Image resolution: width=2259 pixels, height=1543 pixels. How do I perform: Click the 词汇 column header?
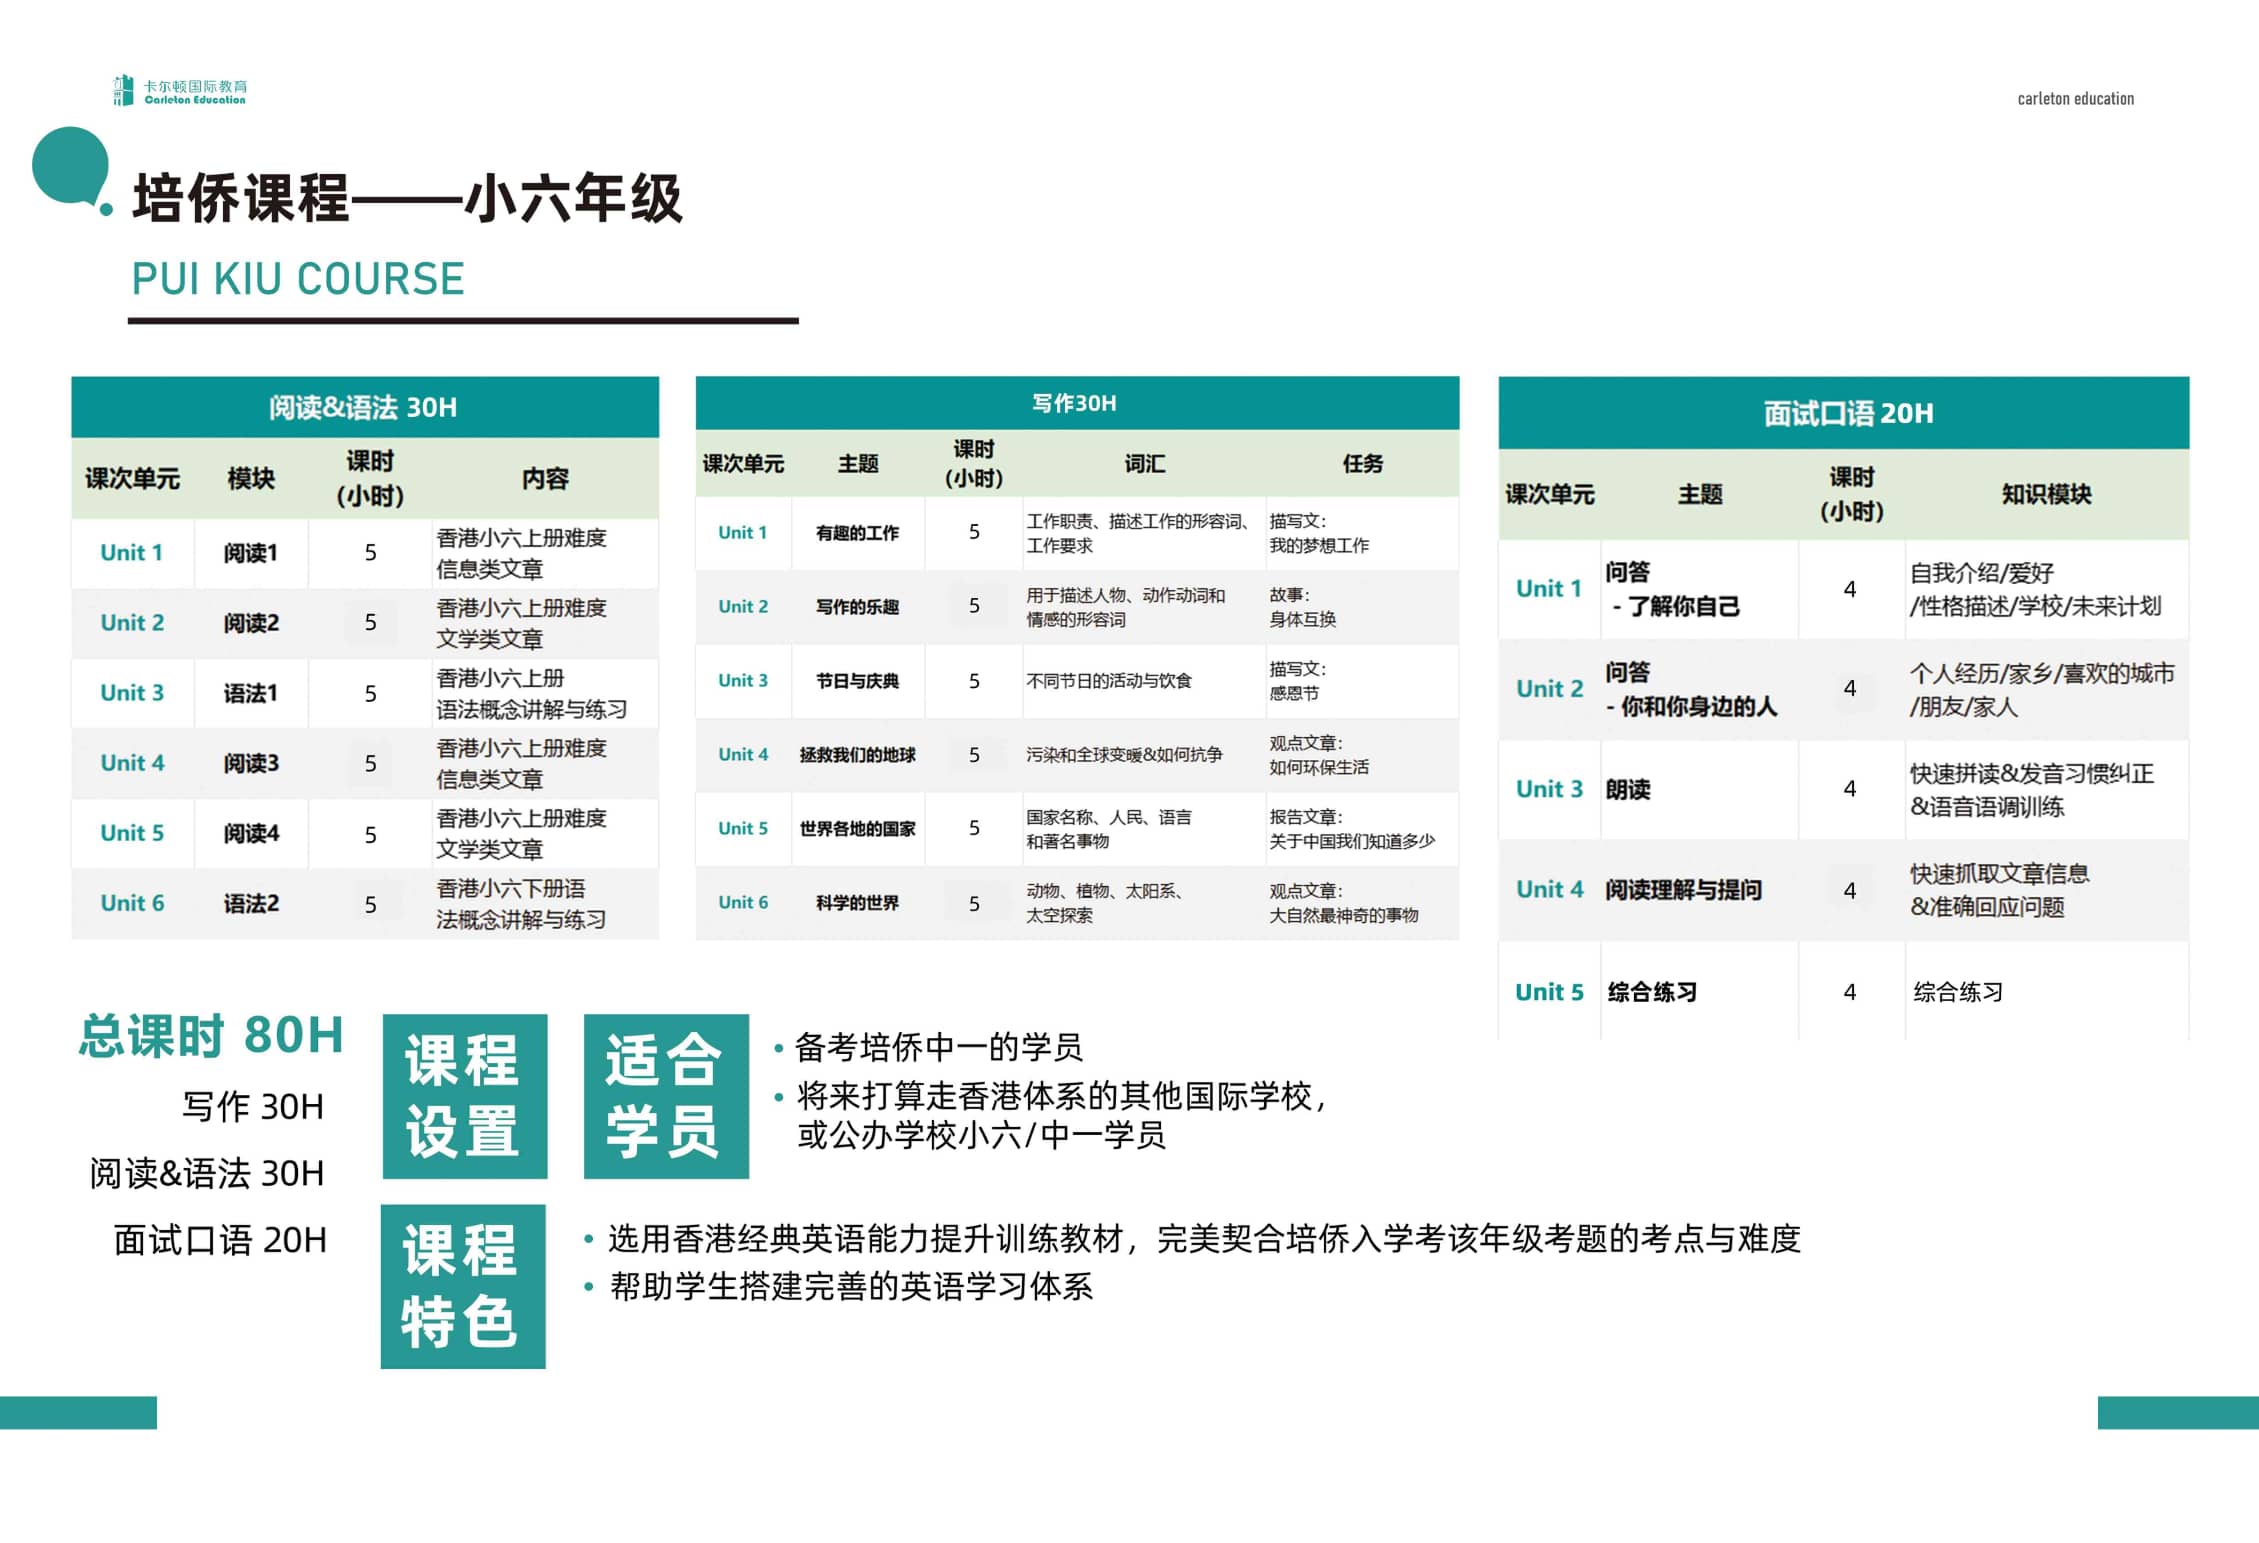coord(1144,463)
